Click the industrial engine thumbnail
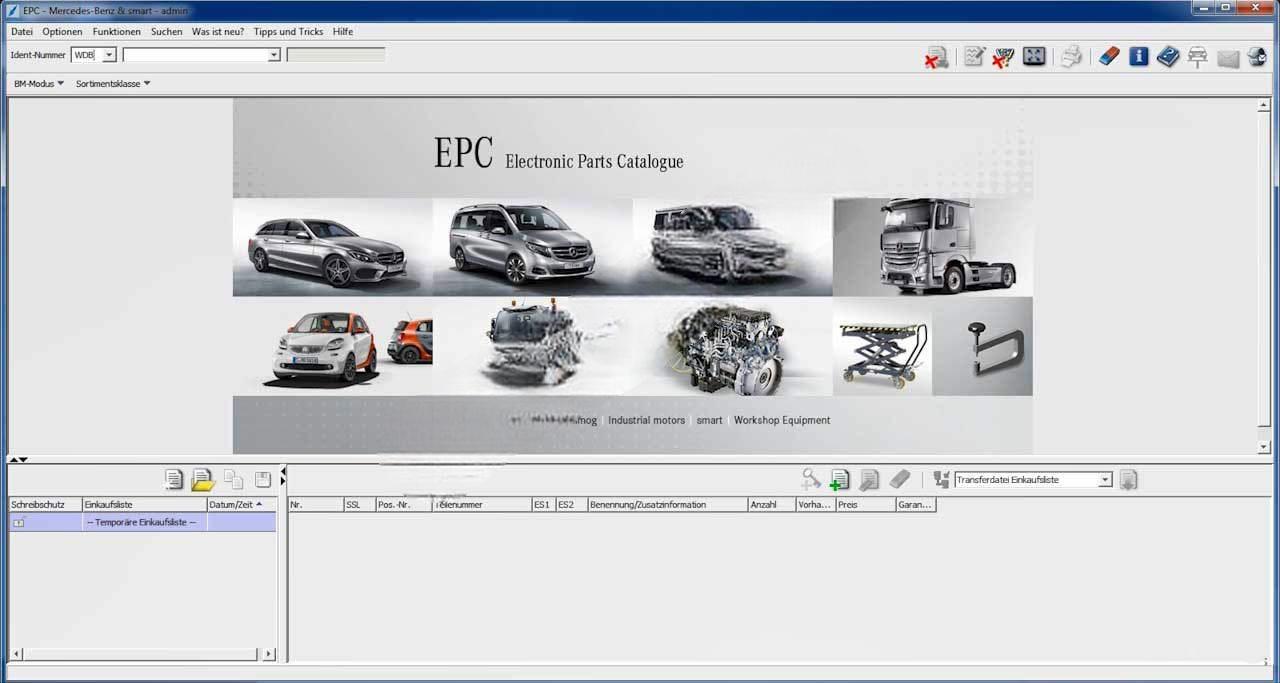The height and width of the screenshot is (683, 1280). (x=732, y=346)
